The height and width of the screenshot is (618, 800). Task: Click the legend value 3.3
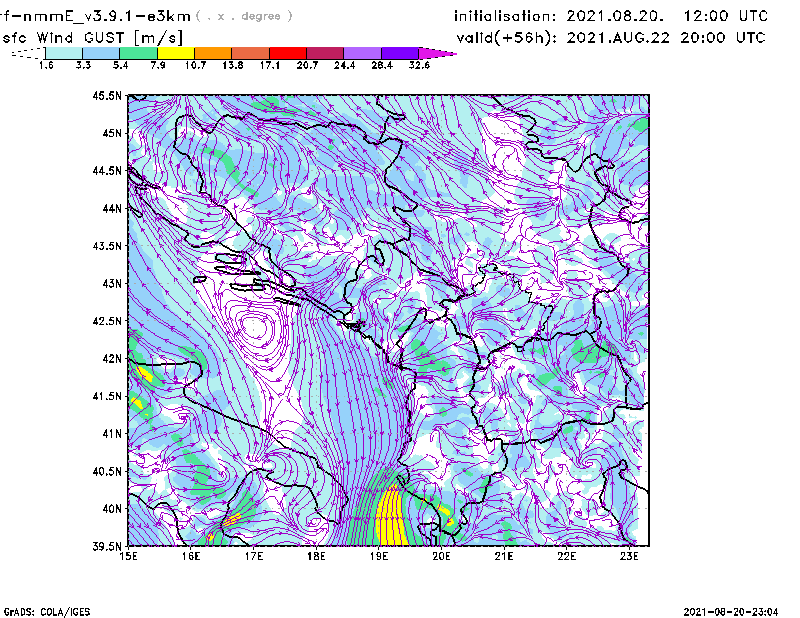(83, 65)
